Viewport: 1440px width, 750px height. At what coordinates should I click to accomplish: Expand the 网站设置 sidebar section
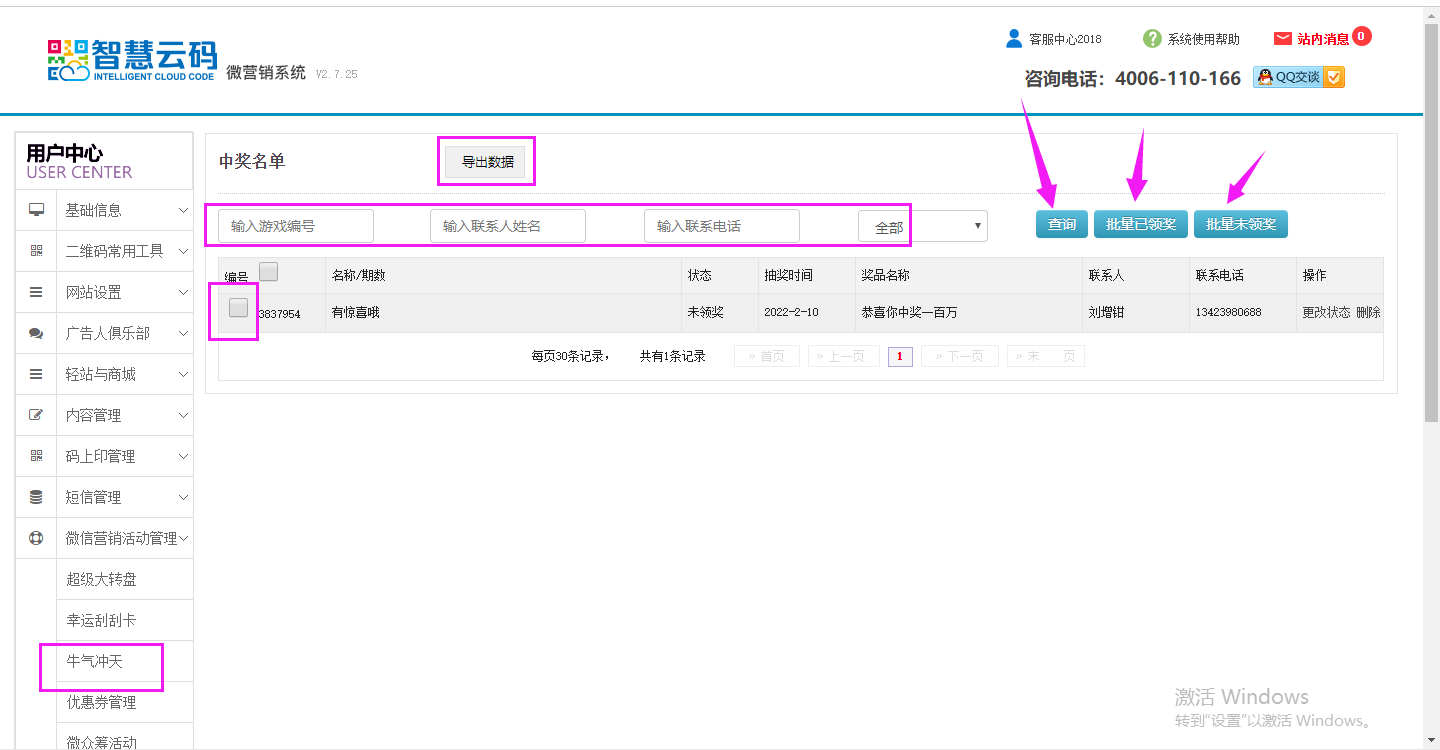point(104,292)
